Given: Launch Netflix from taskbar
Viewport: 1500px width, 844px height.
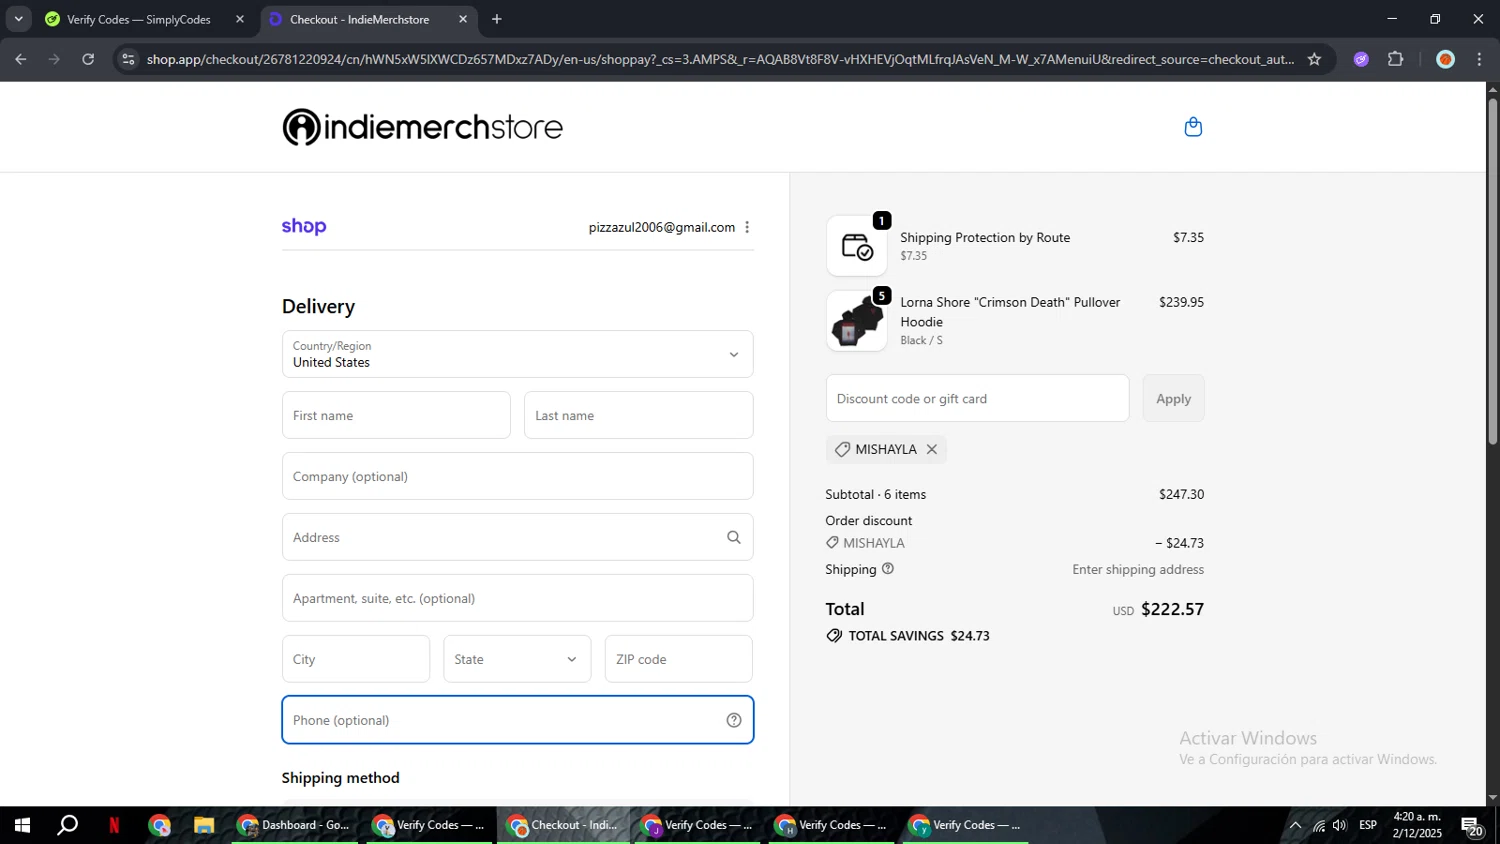Looking at the screenshot, I should (x=114, y=825).
